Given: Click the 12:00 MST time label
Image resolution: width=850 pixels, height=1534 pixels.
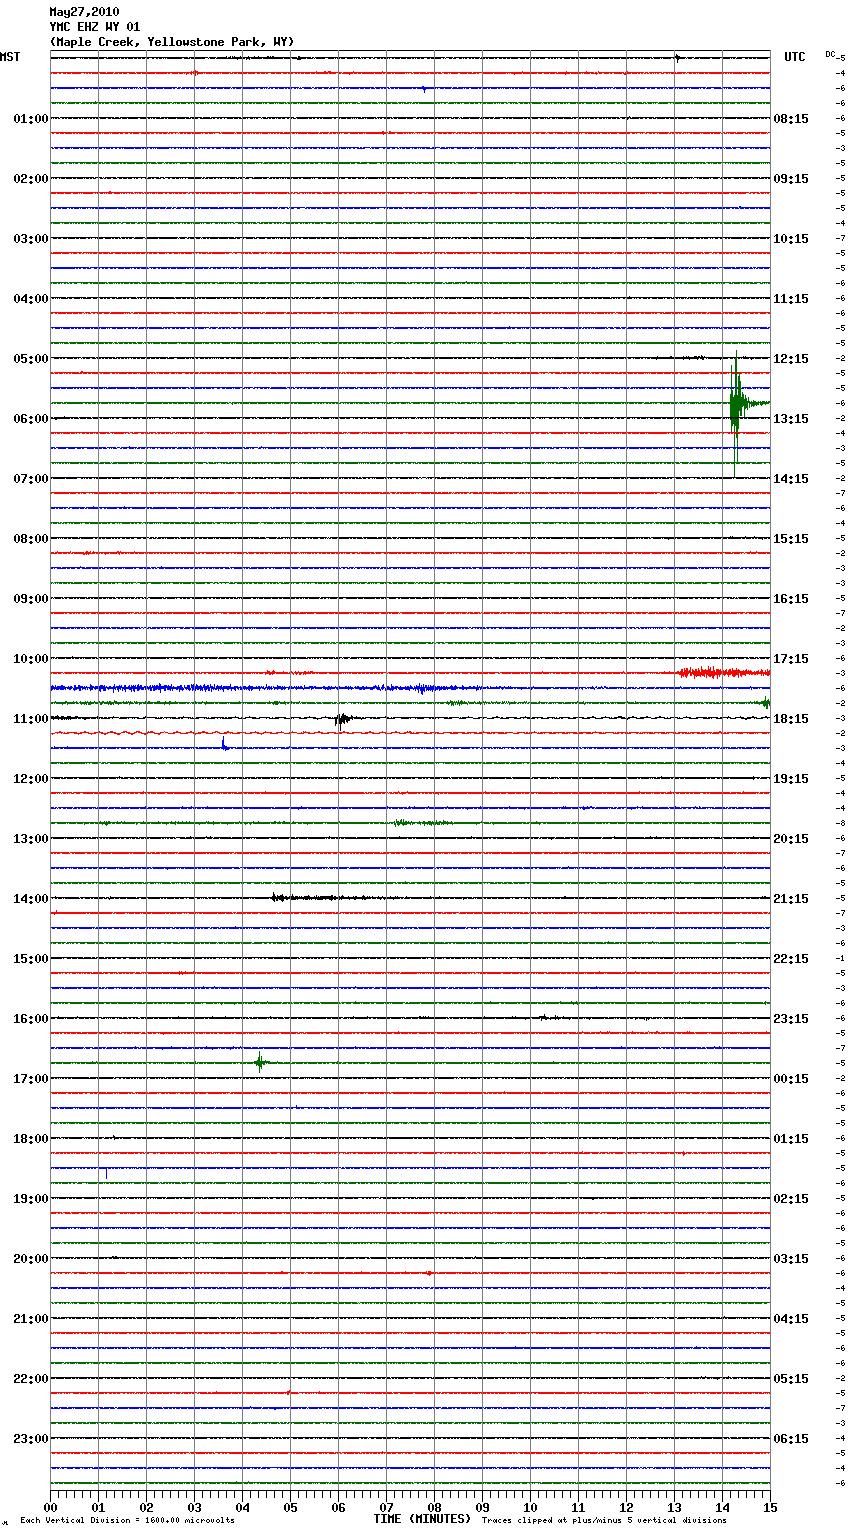Looking at the screenshot, I should pyautogui.click(x=31, y=779).
